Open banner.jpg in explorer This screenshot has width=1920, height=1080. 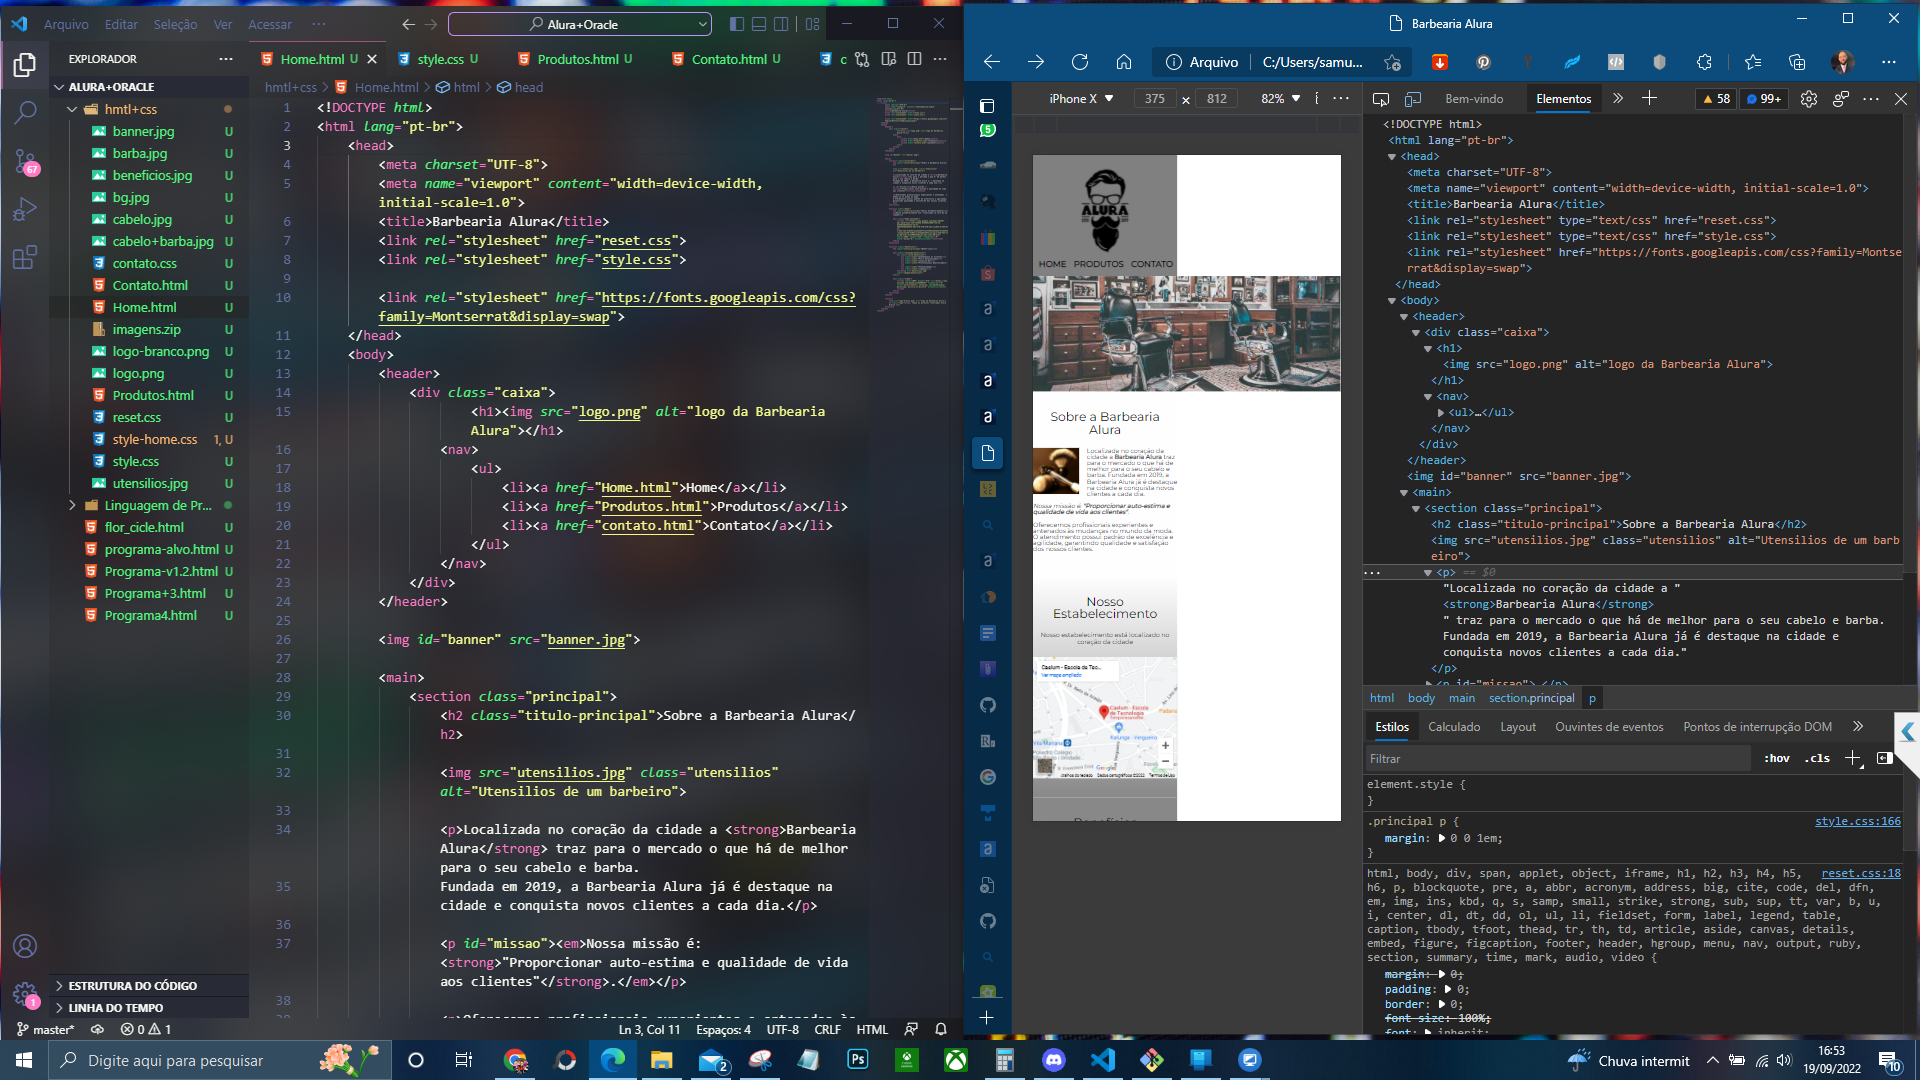pos(143,131)
